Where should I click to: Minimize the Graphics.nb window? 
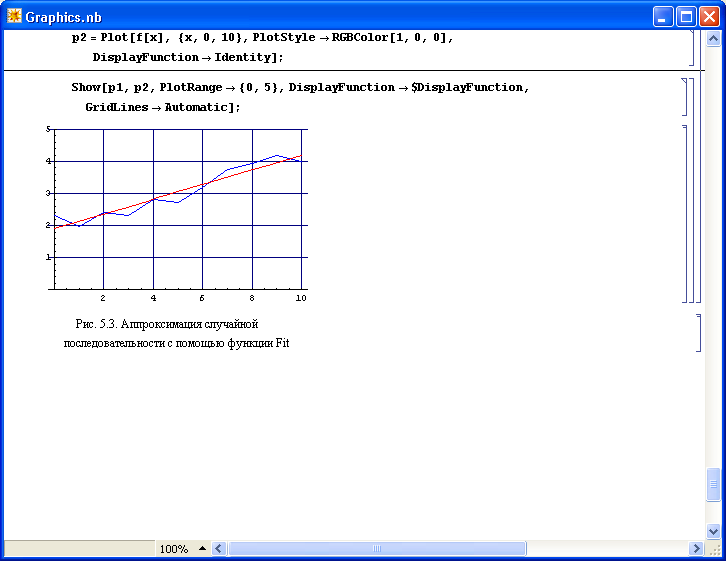[x=663, y=17]
